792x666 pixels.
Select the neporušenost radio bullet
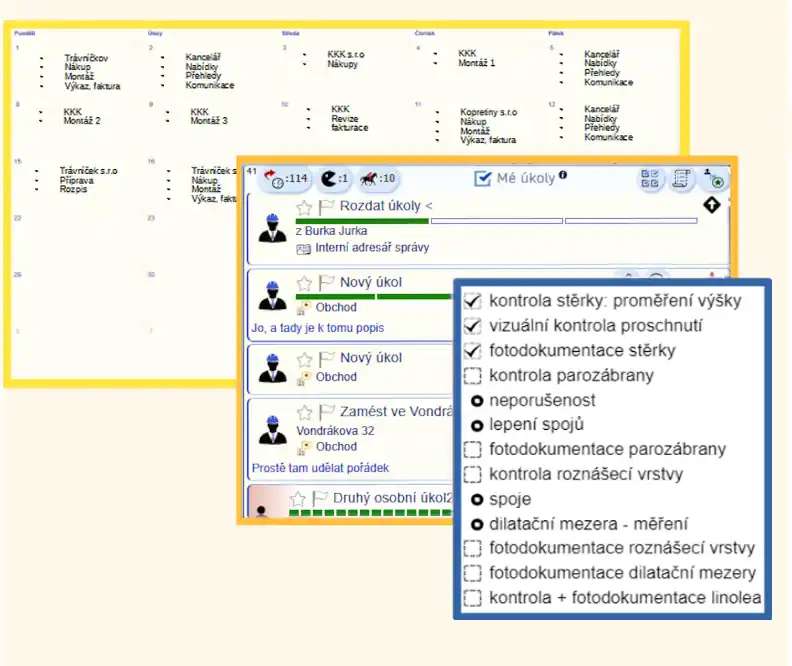(x=477, y=401)
